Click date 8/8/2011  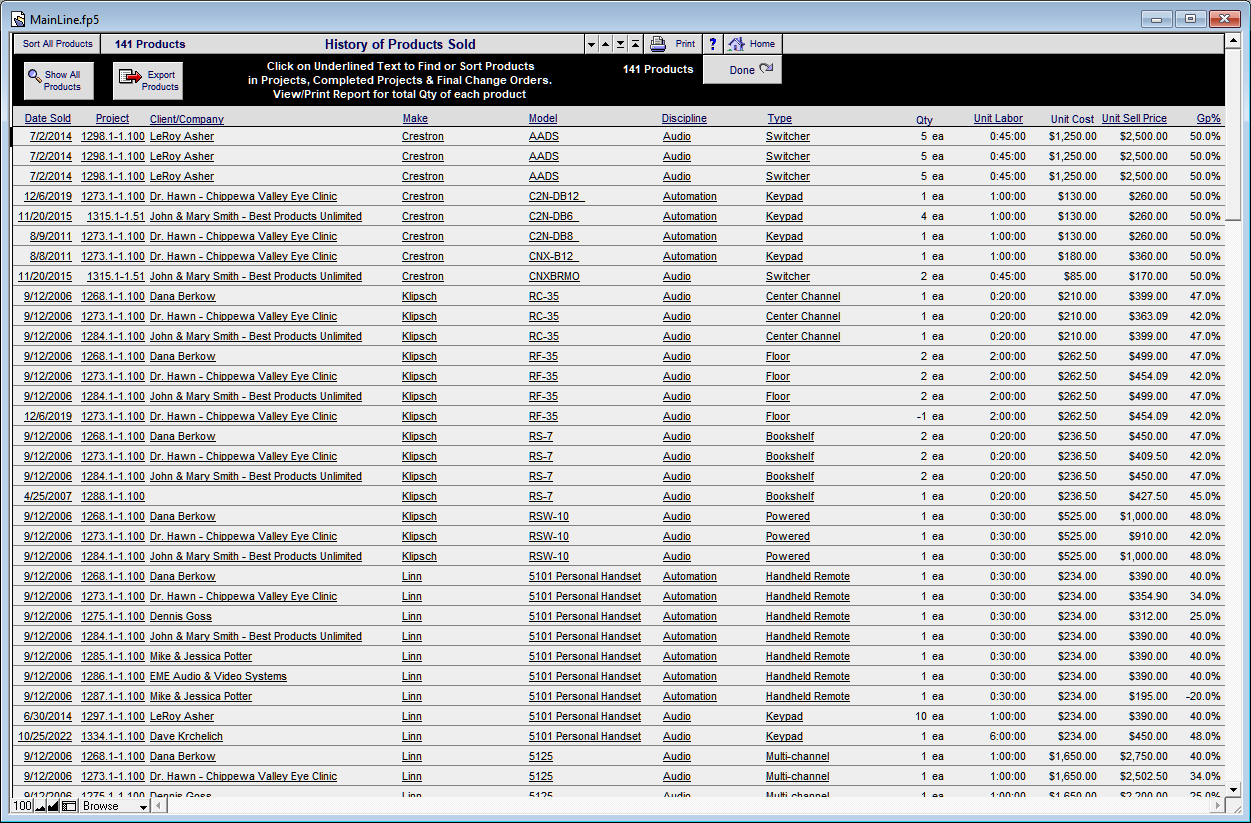[51, 256]
